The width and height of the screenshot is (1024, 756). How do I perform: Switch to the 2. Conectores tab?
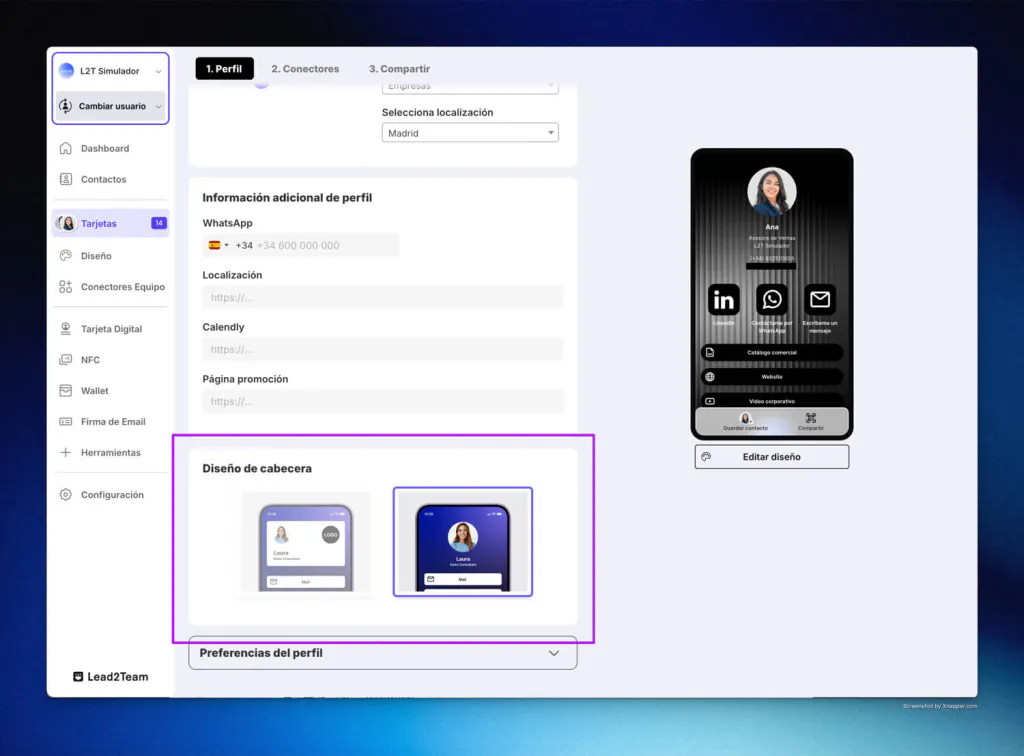tap(305, 69)
